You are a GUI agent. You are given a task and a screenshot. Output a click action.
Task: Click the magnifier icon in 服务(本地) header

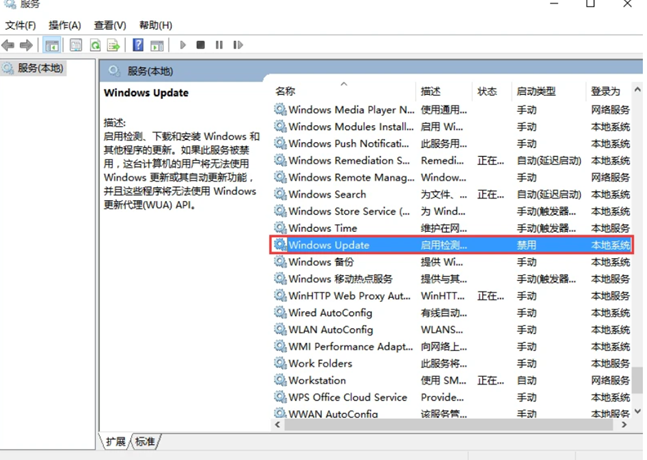[x=114, y=71]
